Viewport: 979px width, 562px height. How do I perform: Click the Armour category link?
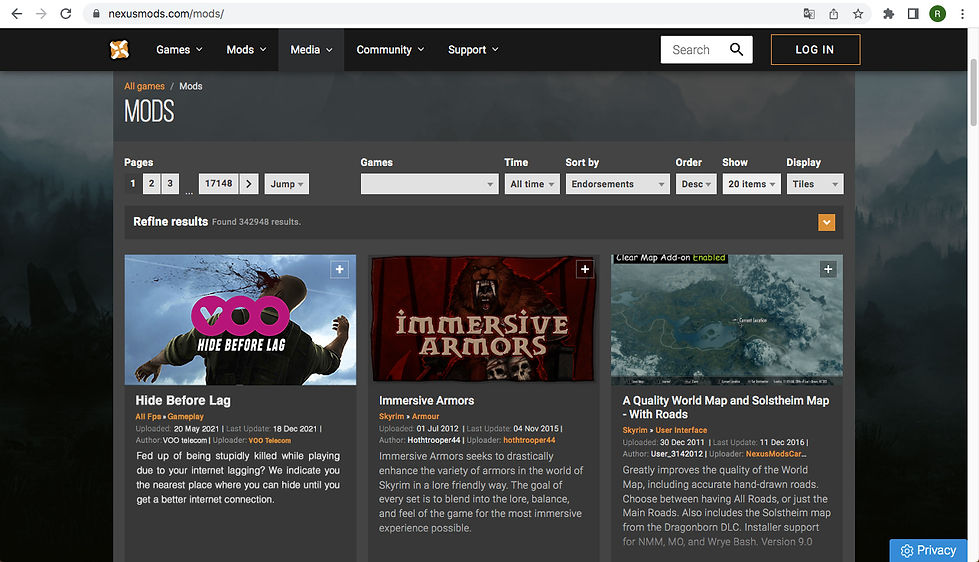pyautogui.click(x=425, y=417)
